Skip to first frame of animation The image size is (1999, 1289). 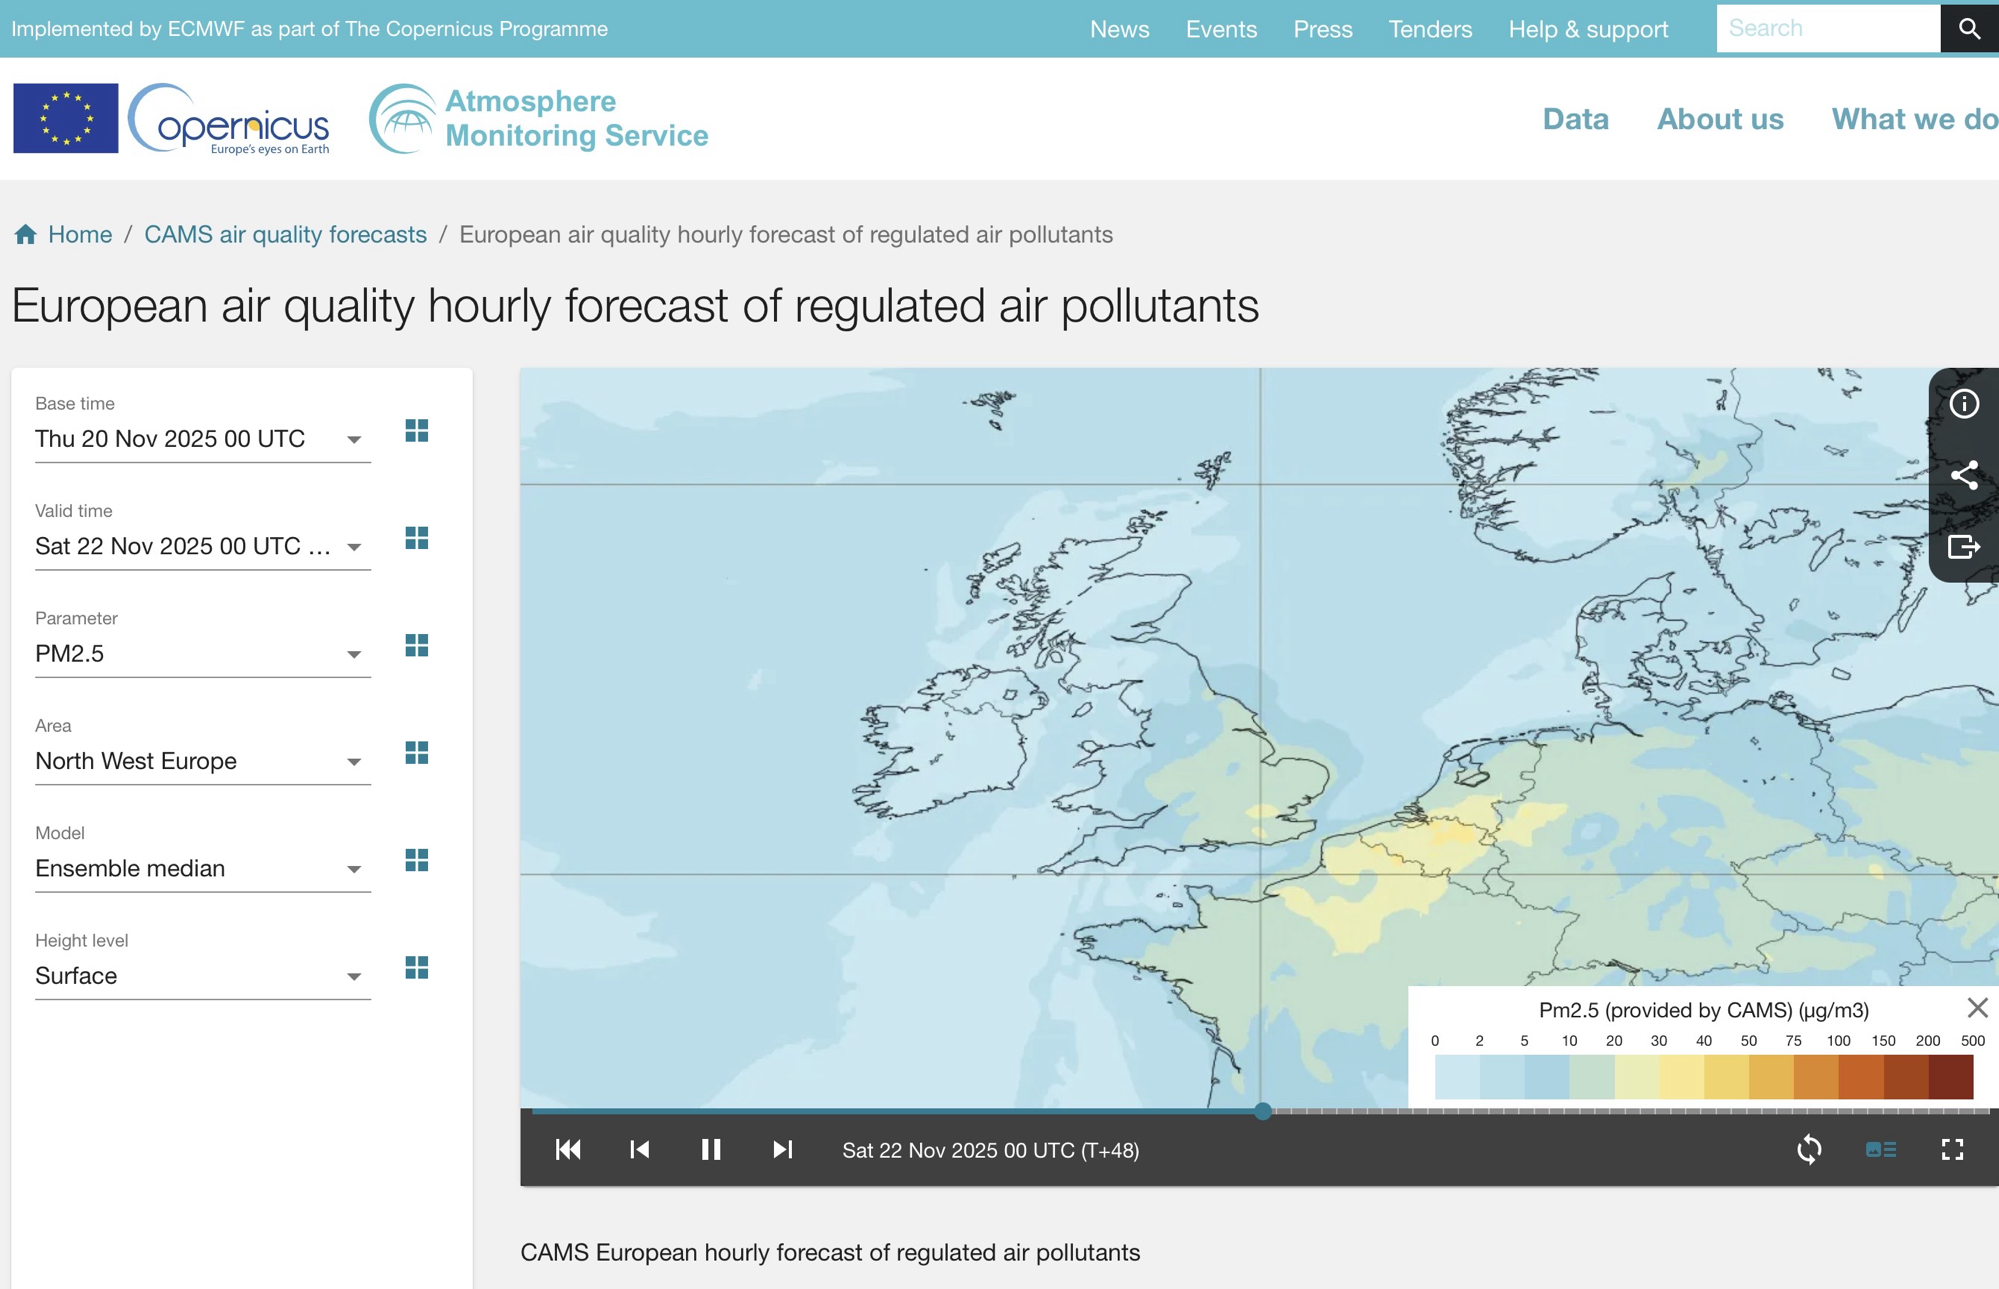[568, 1150]
